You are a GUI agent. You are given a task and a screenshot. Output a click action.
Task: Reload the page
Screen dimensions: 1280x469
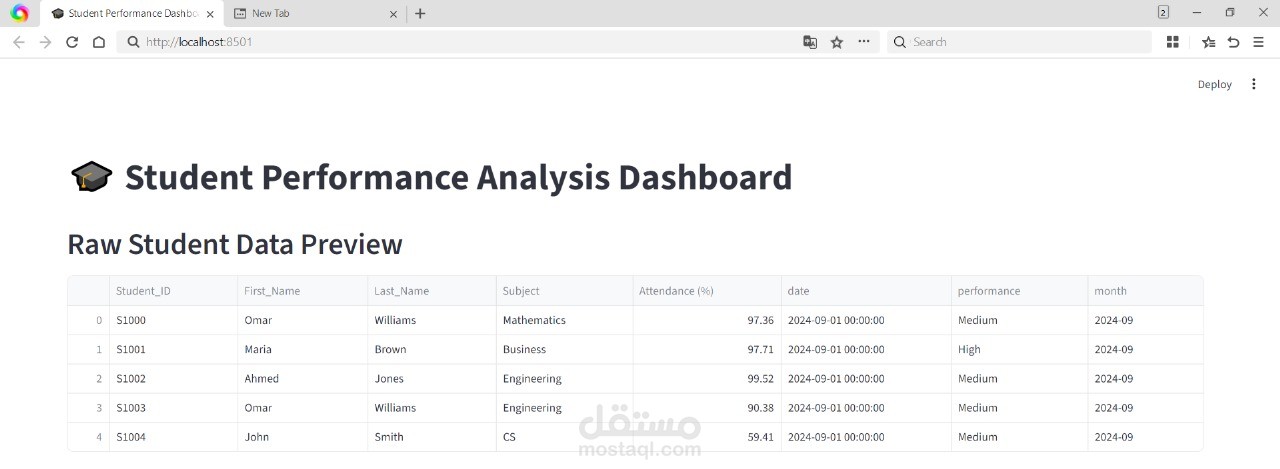(72, 42)
